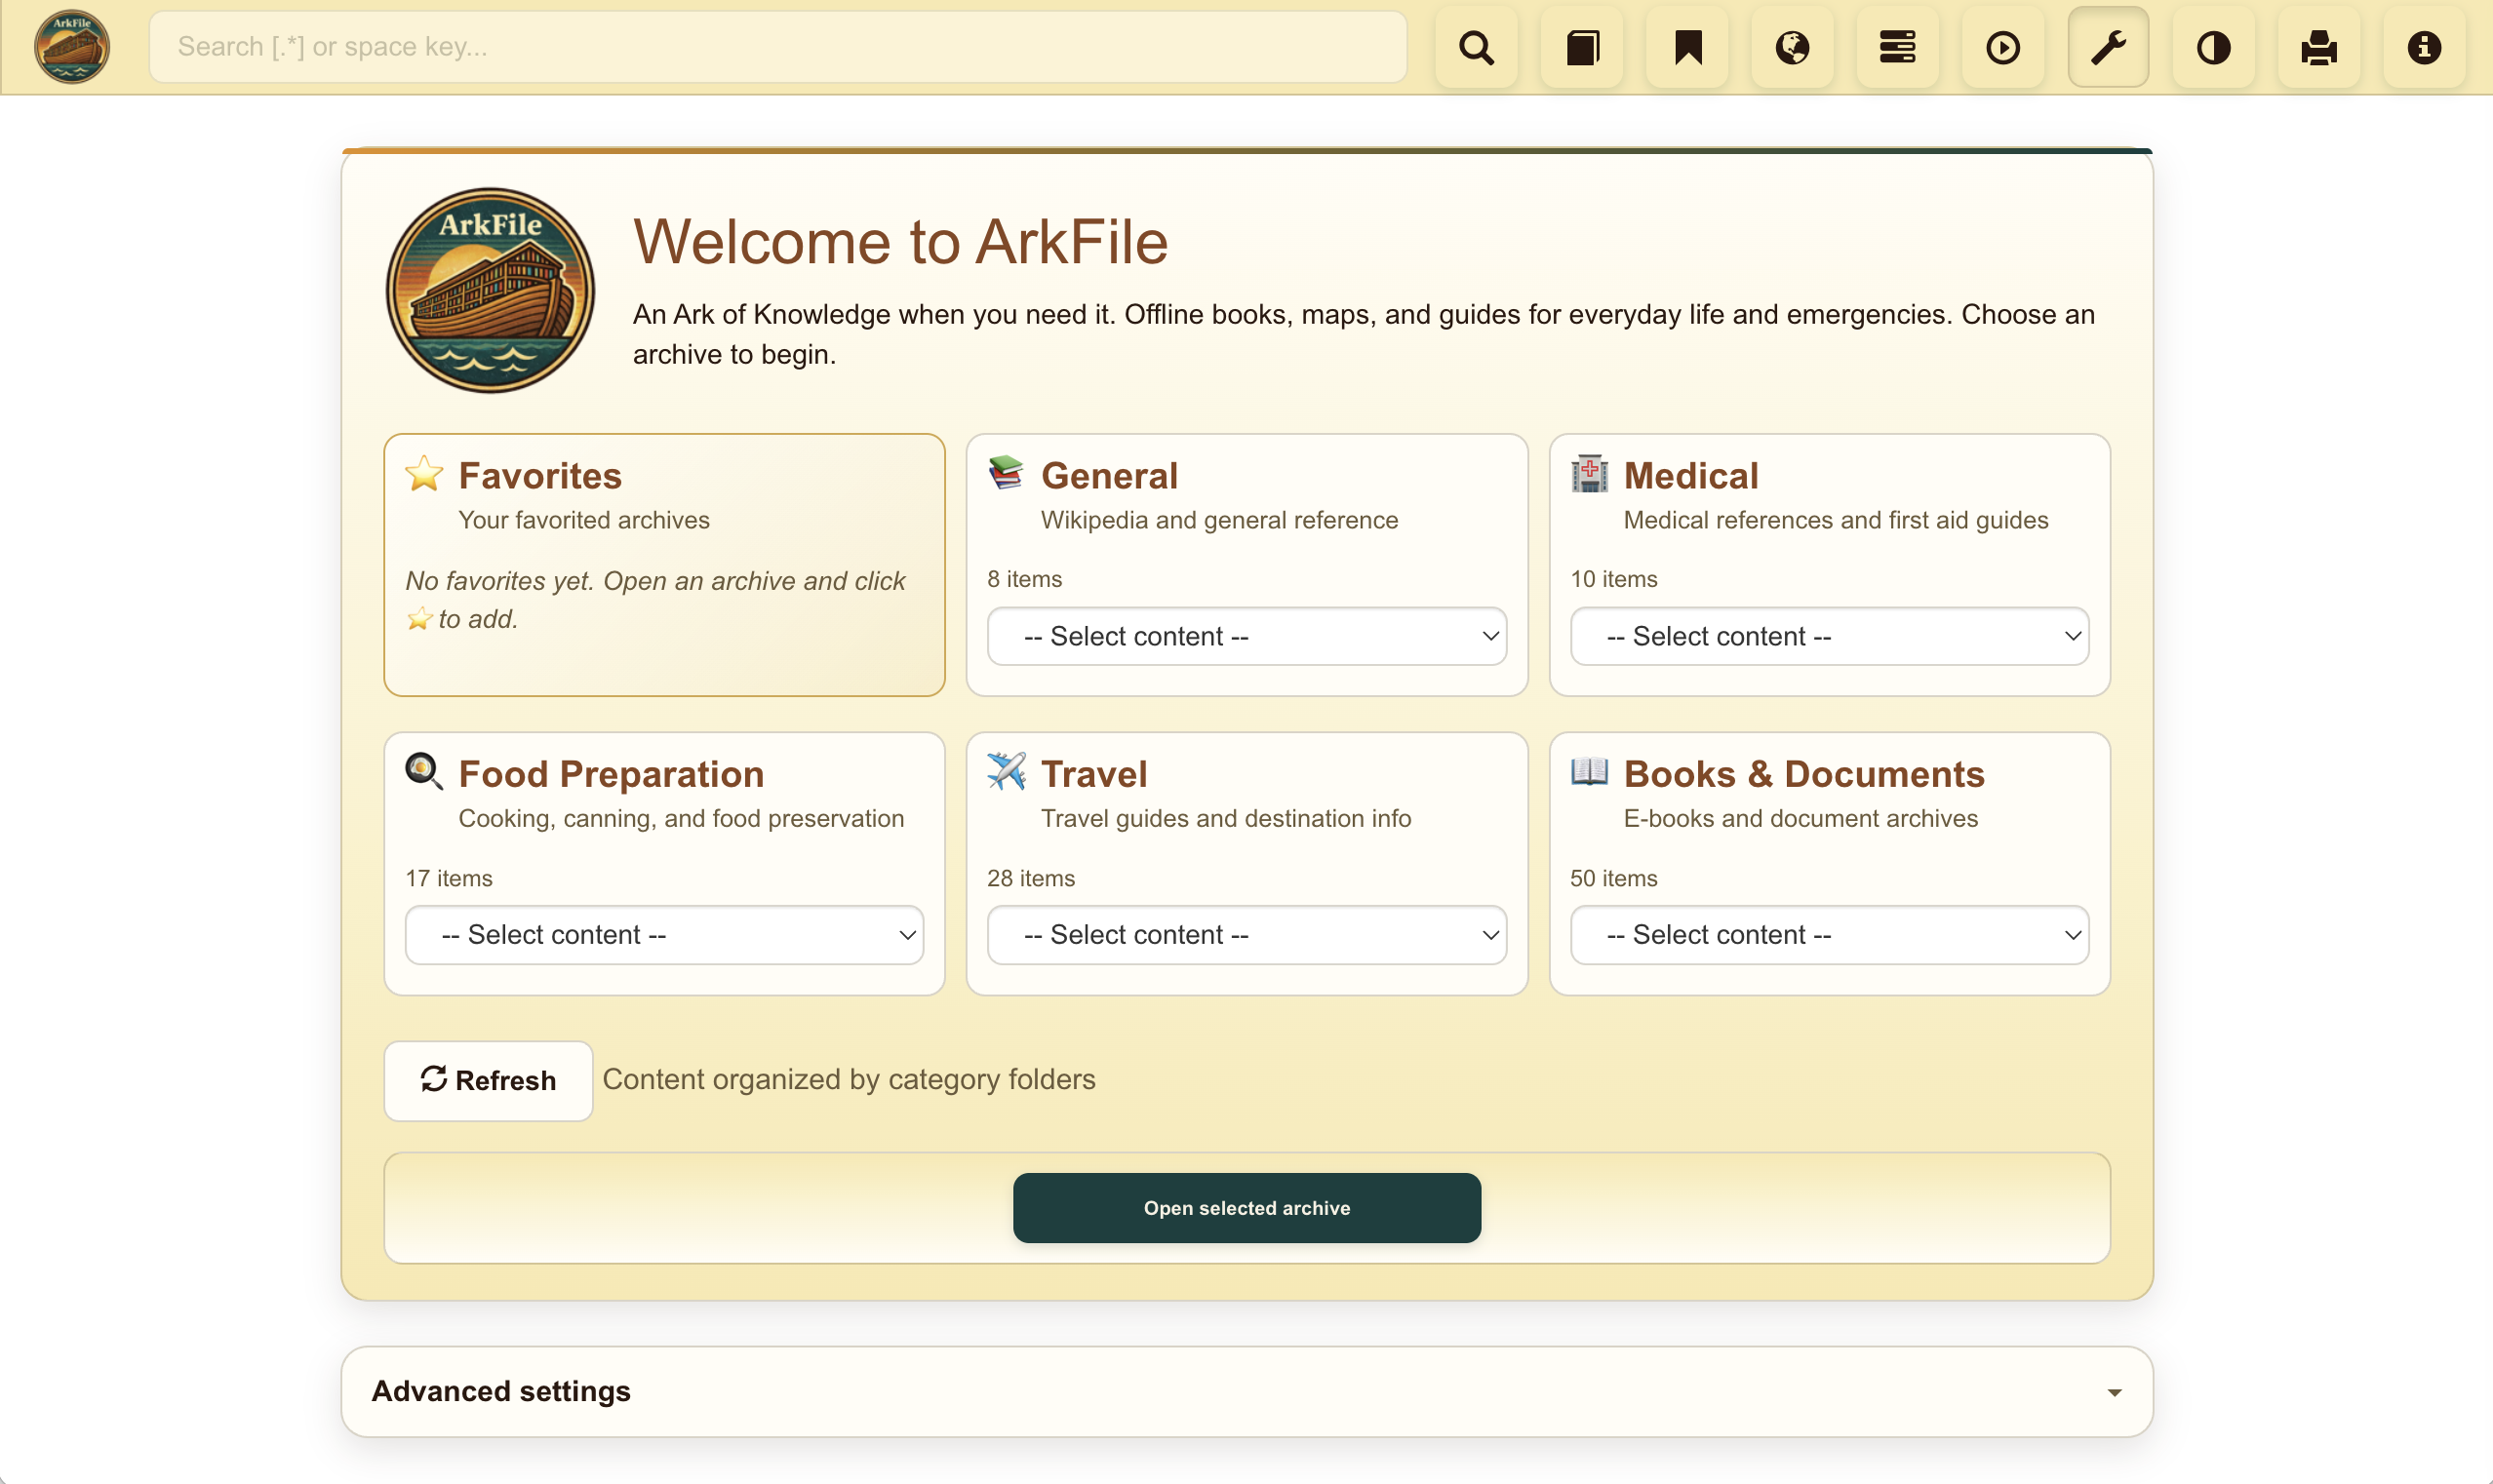
Task: Open settings with the wrench icon
Action: click(x=2108, y=47)
